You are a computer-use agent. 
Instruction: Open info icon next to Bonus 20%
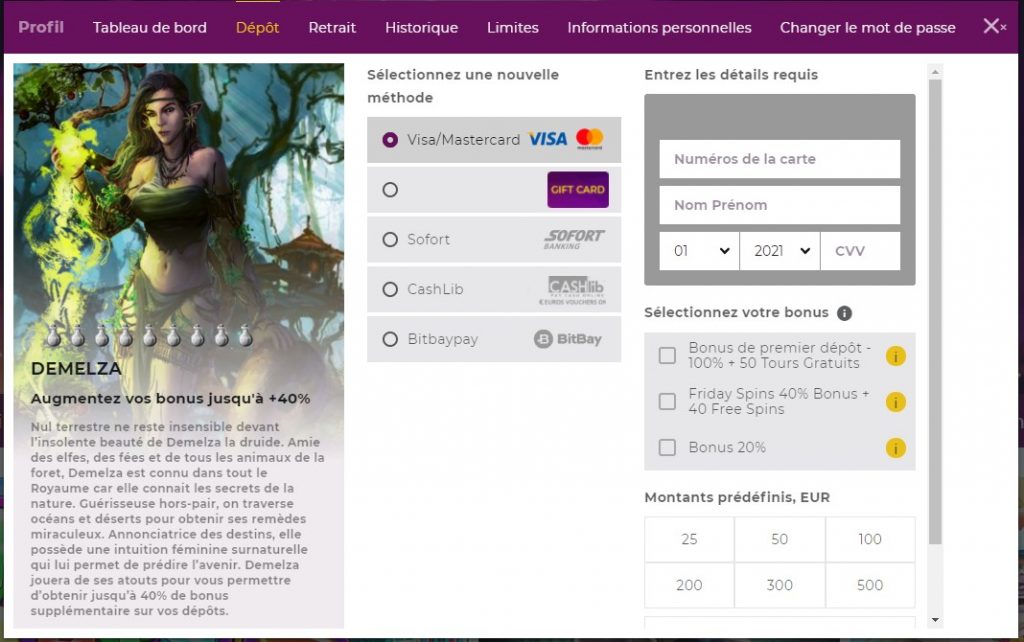[x=896, y=448]
